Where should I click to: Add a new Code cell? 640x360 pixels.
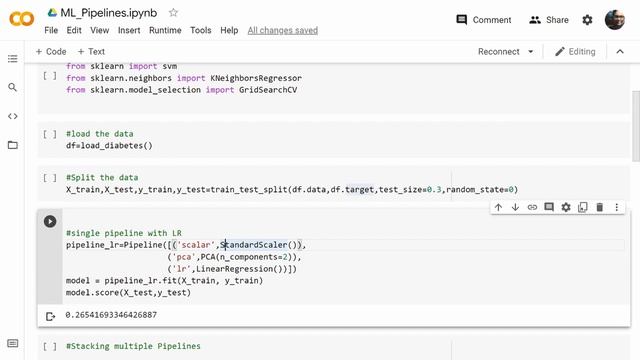click(x=51, y=51)
